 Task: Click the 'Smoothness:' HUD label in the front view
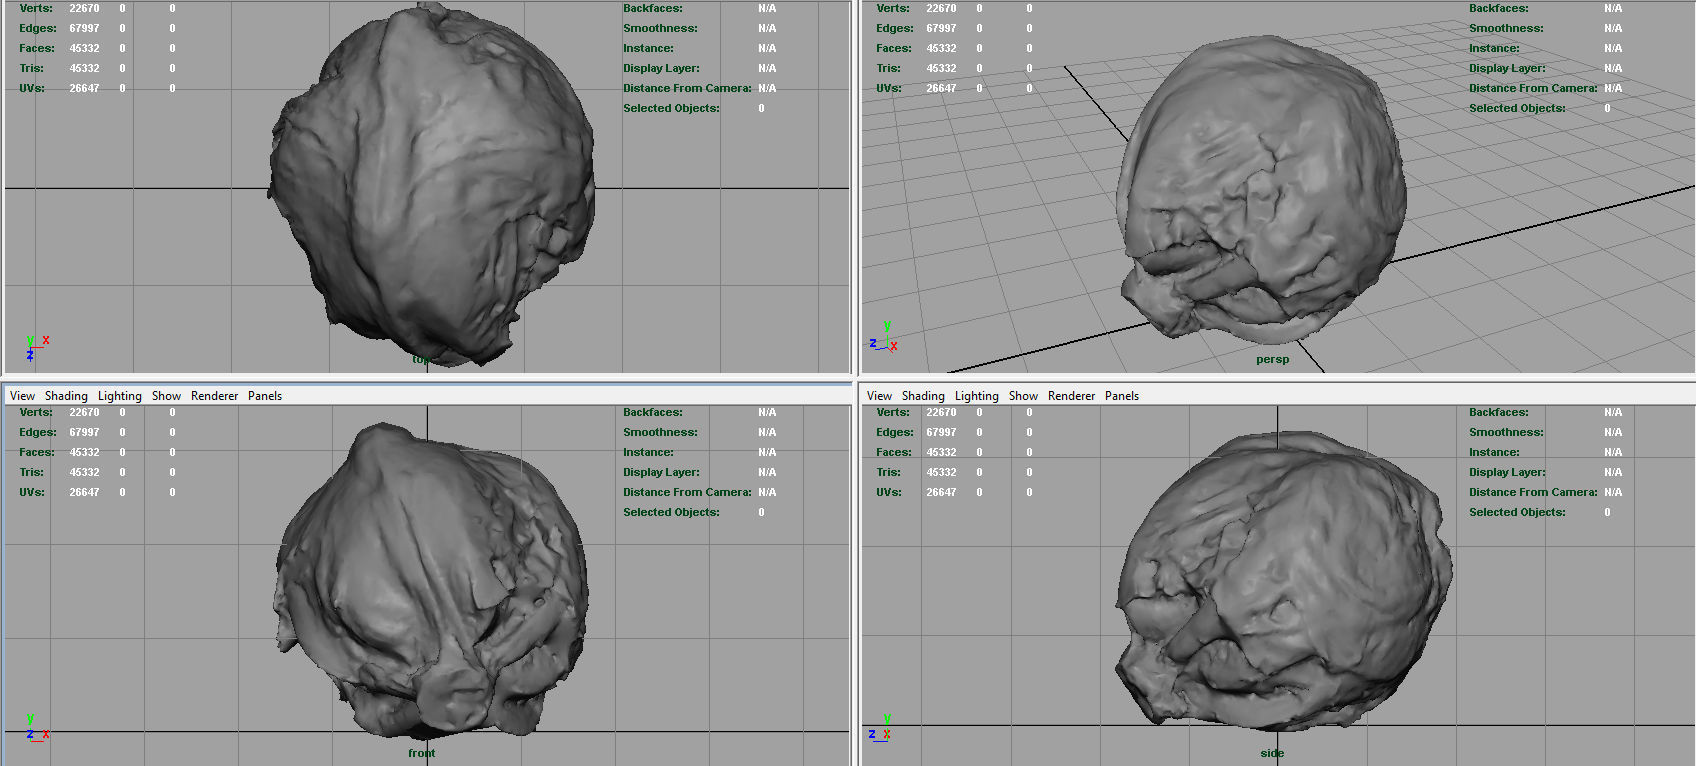660,432
